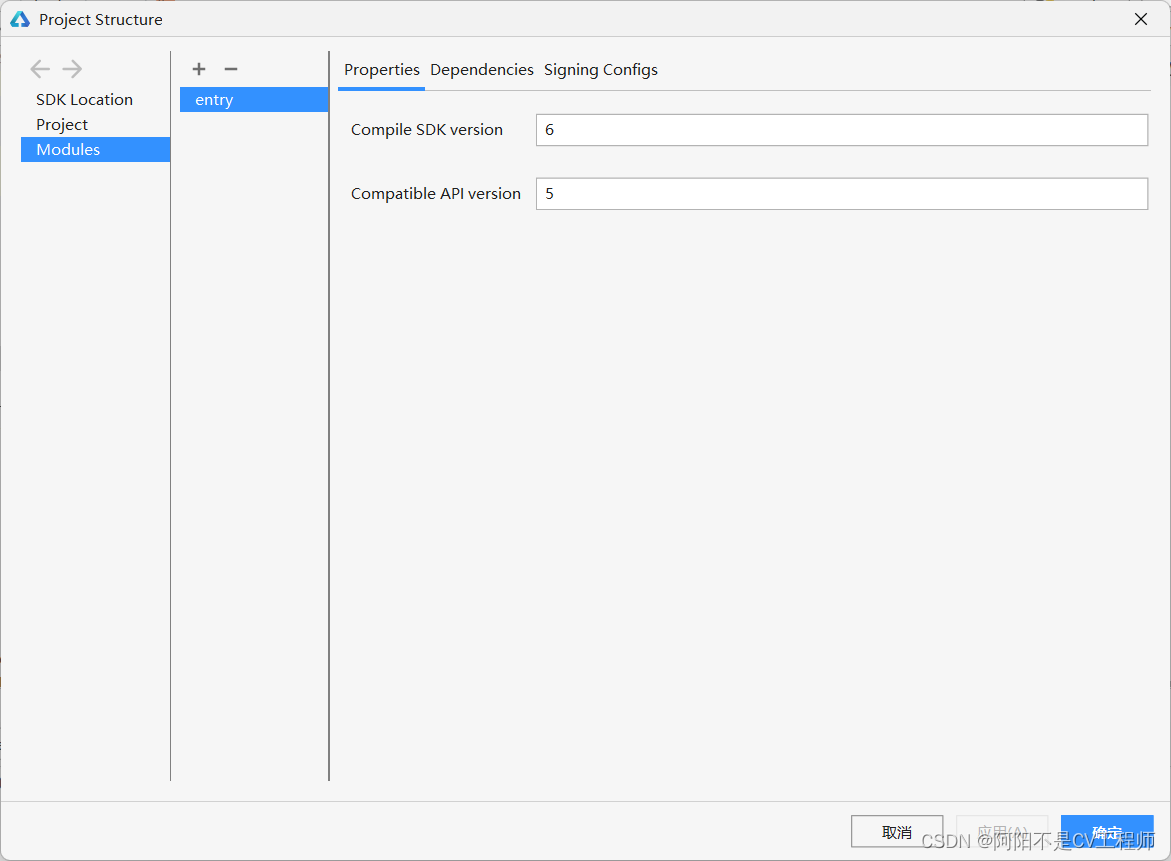
Task: Remove the module with minus icon
Action: (x=231, y=69)
